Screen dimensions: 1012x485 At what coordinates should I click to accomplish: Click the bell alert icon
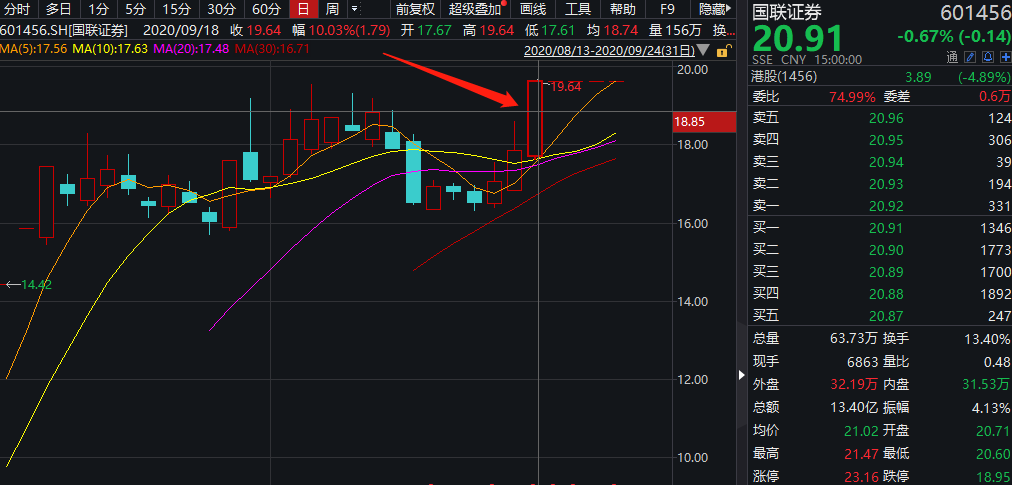coord(986,57)
